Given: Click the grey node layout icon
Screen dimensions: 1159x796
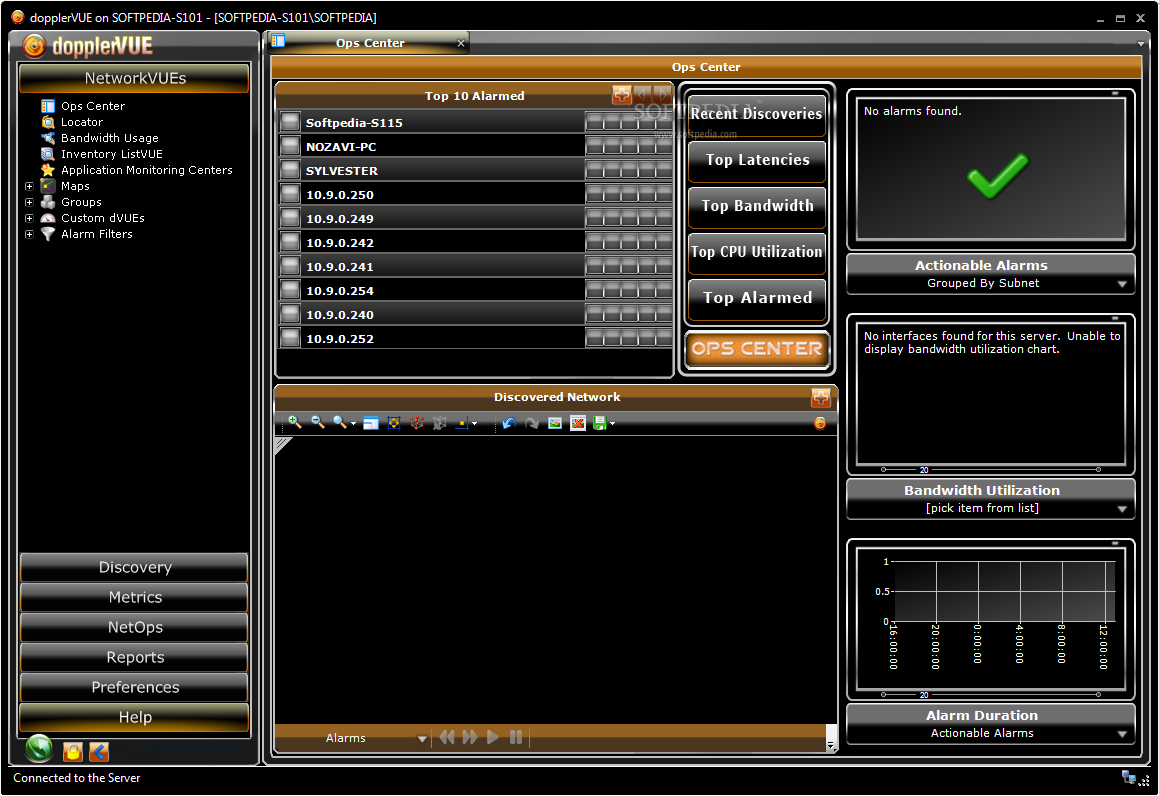Looking at the screenshot, I should pyautogui.click(x=440, y=423).
